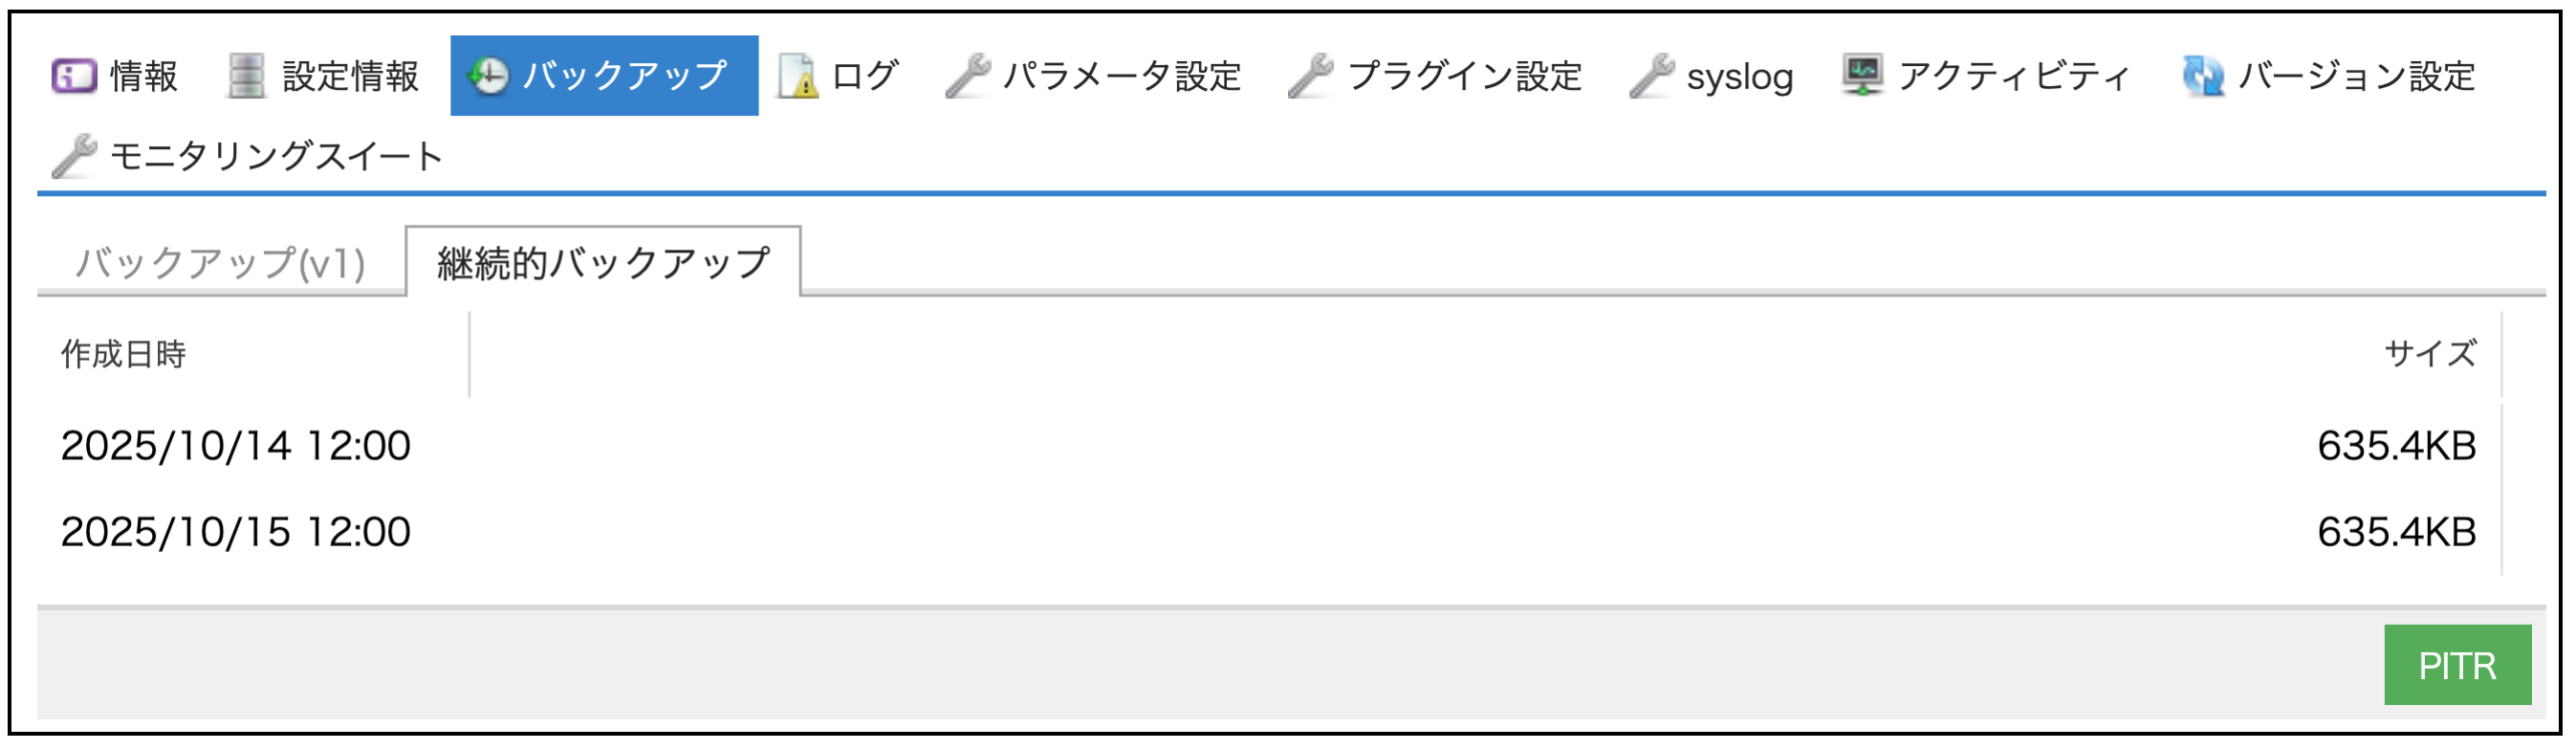Switch to the バックアップ(v1) tab
The width and height of the screenshot is (2576, 750).
pyautogui.click(x=221, y=263)
